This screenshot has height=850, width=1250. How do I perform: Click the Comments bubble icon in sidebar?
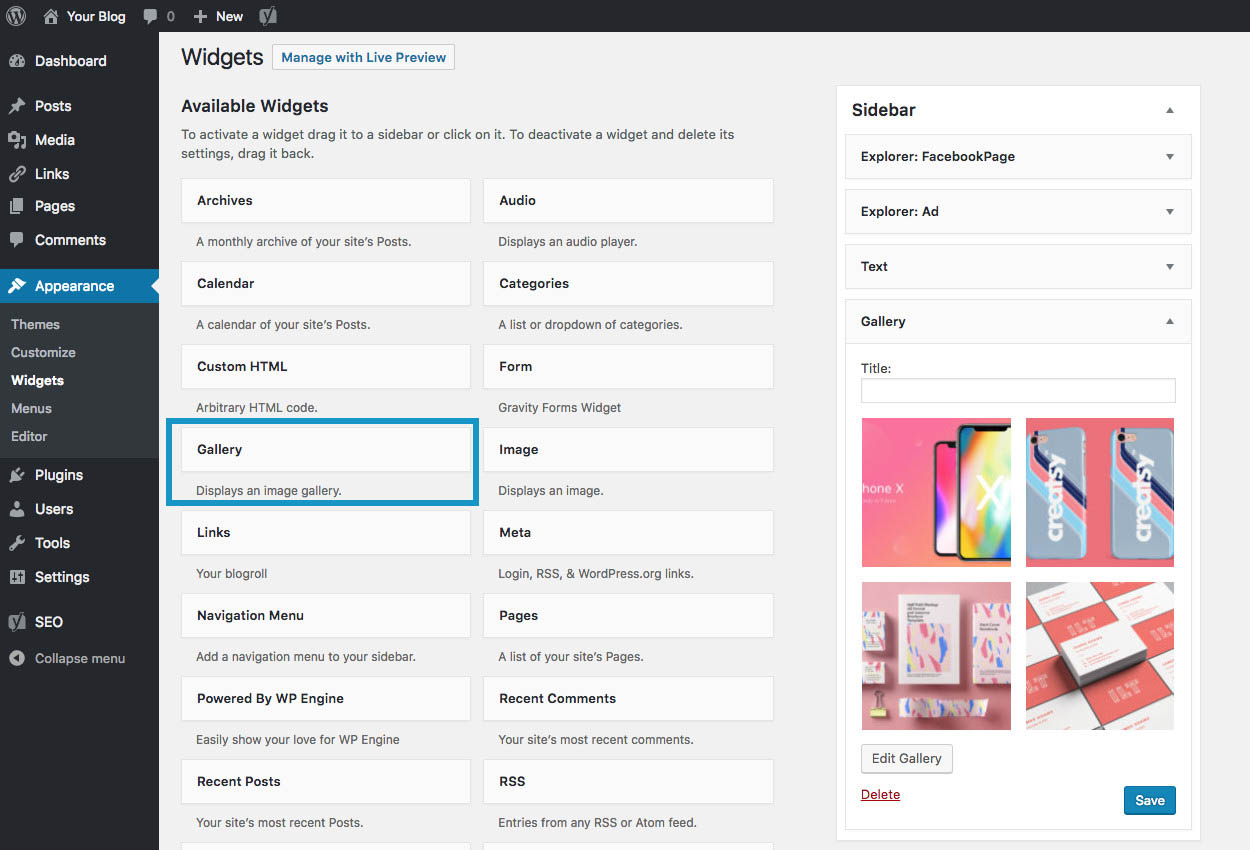point(17,240)
